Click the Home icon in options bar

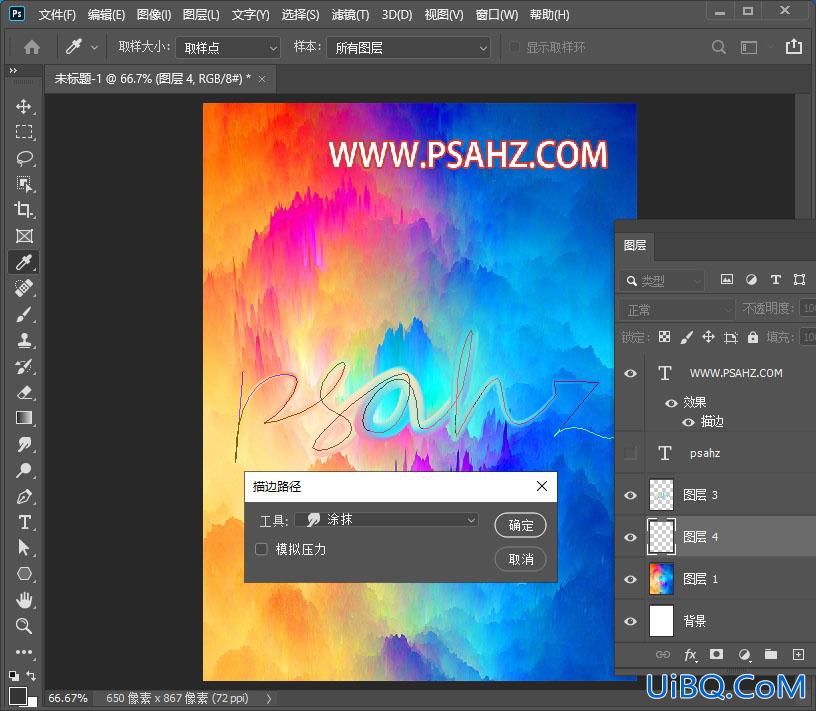pyautogui.click(x=32, y=47)
